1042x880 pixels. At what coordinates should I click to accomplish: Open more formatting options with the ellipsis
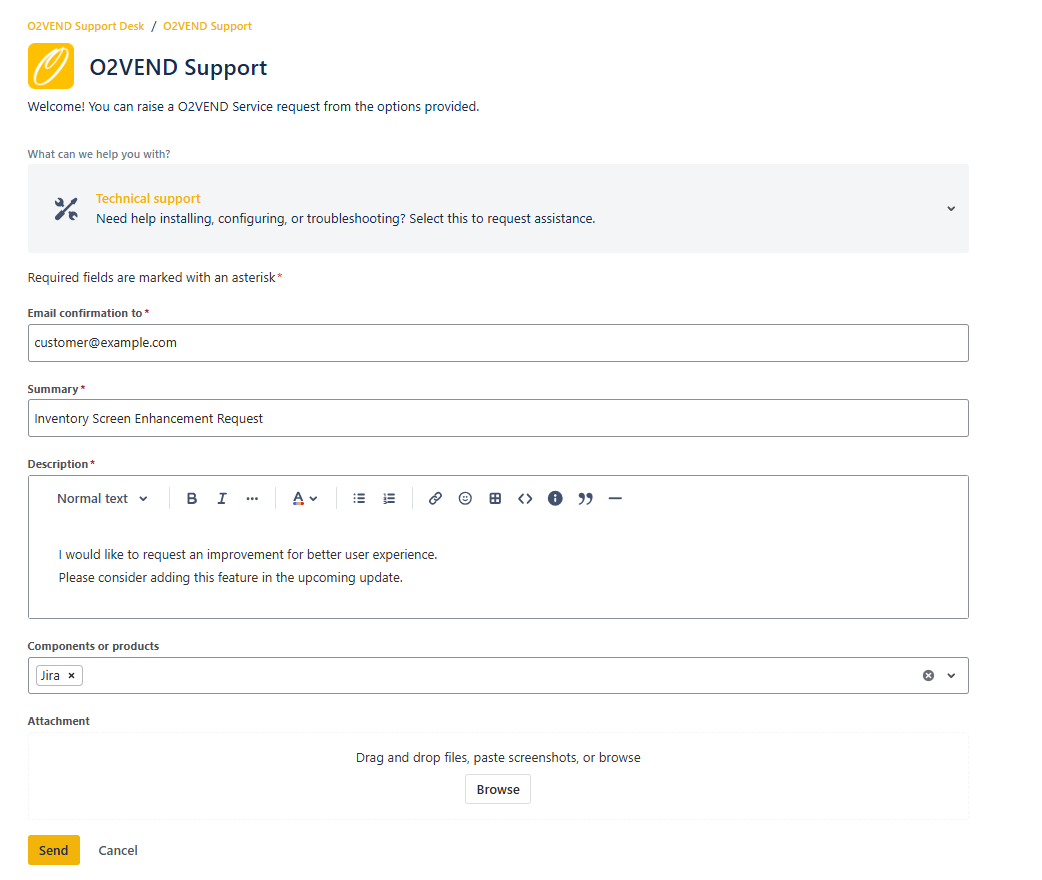tap(251, 498)
